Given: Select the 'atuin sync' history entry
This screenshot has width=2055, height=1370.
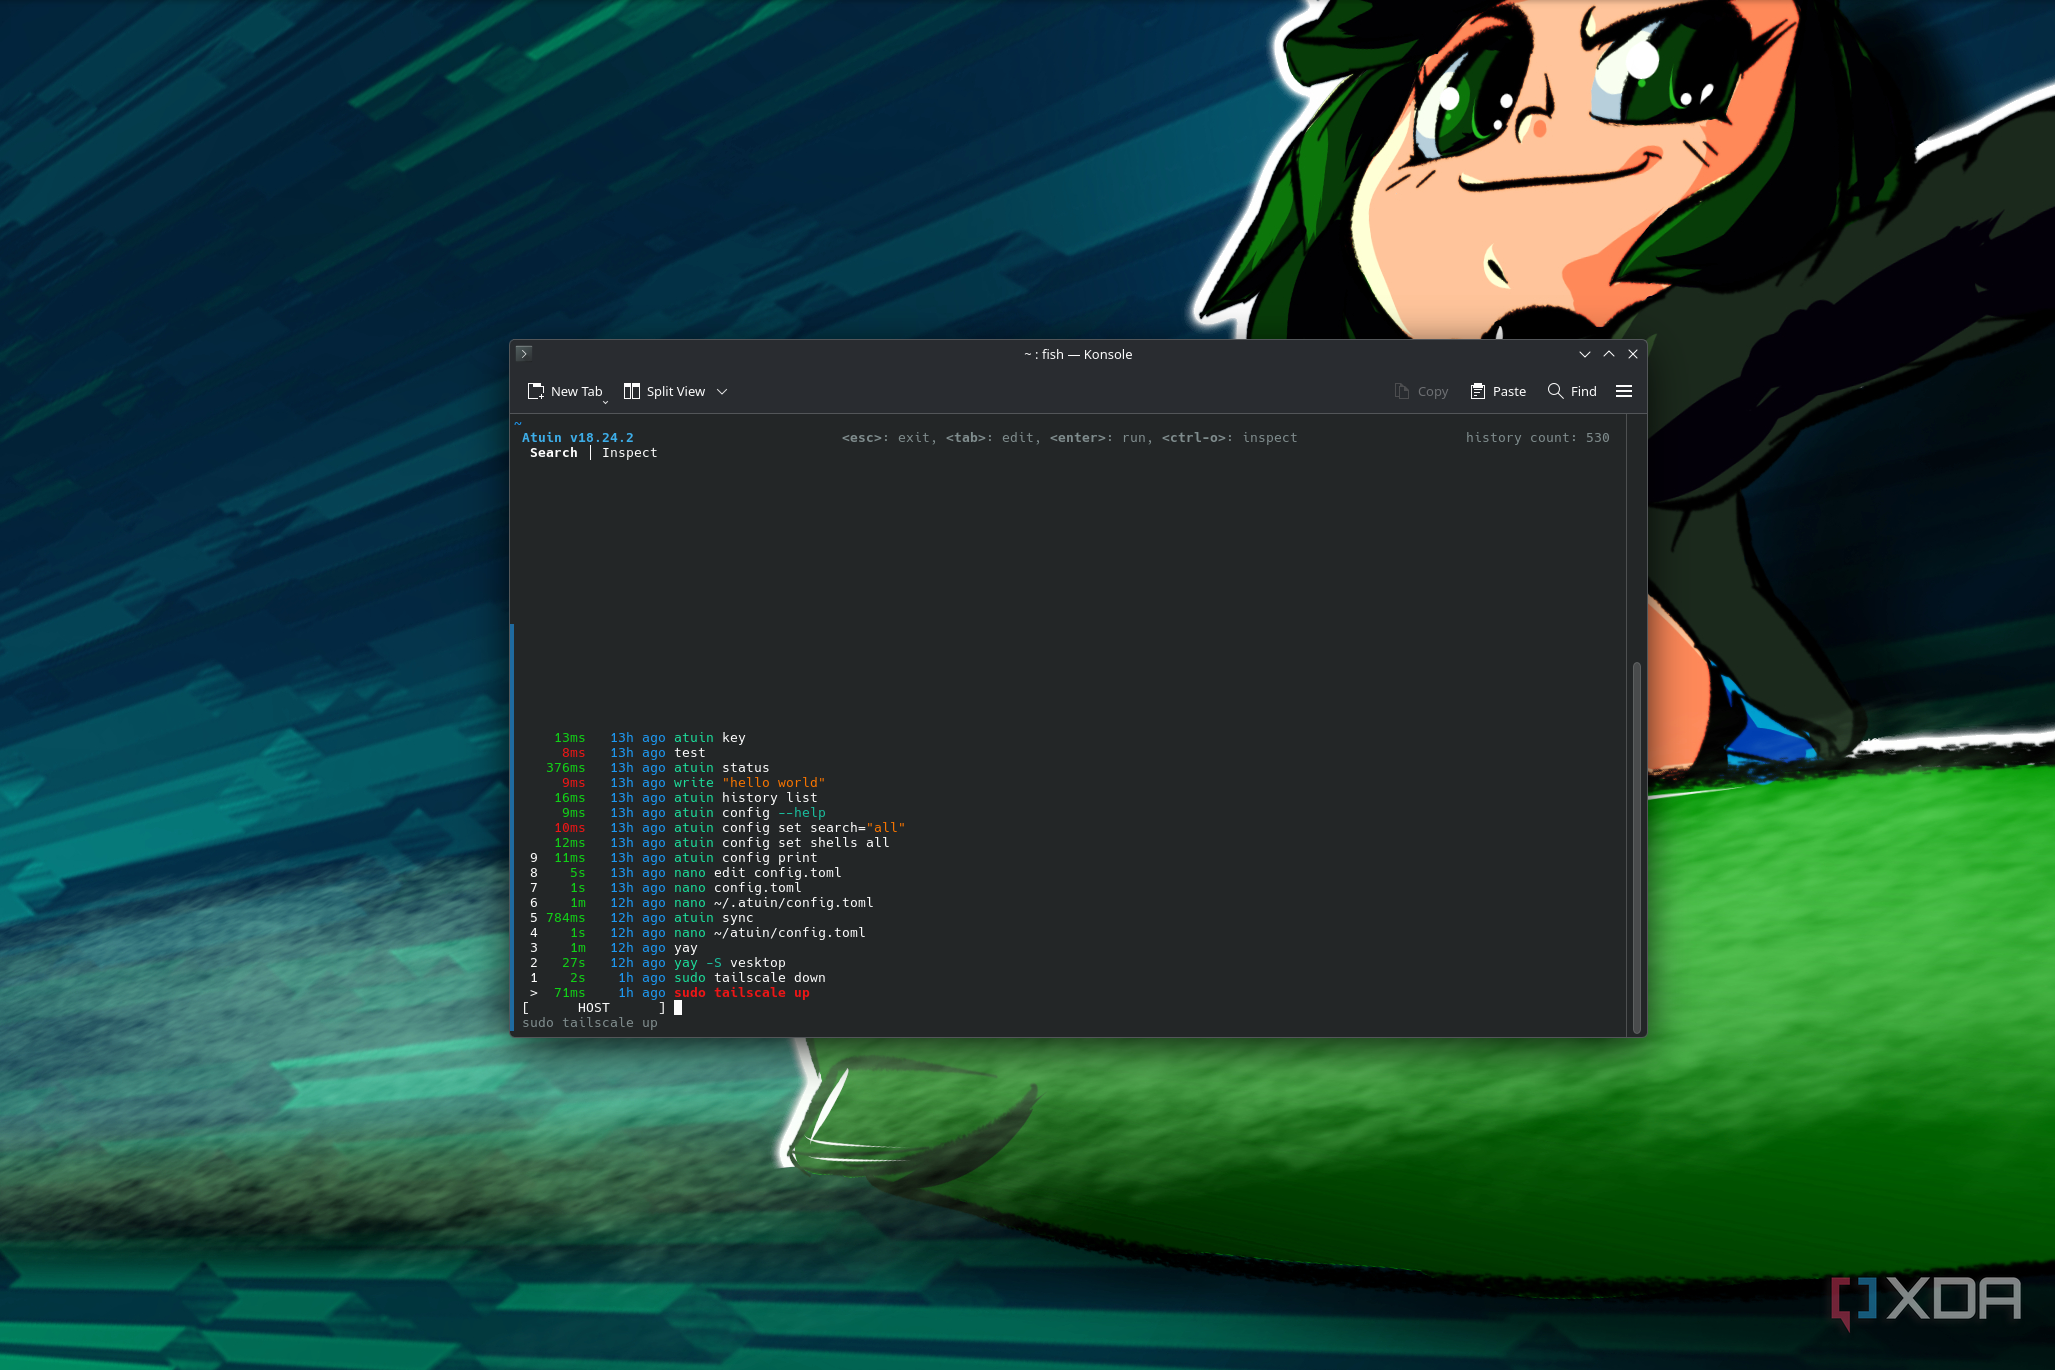Looking at the screenshot, I should (713, 918).
